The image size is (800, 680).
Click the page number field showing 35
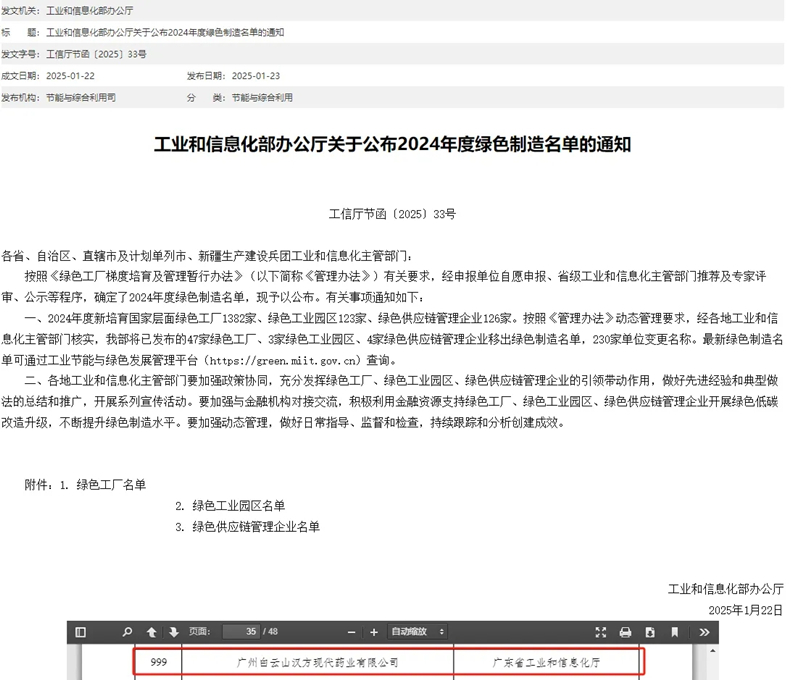(x=240, y=632)
